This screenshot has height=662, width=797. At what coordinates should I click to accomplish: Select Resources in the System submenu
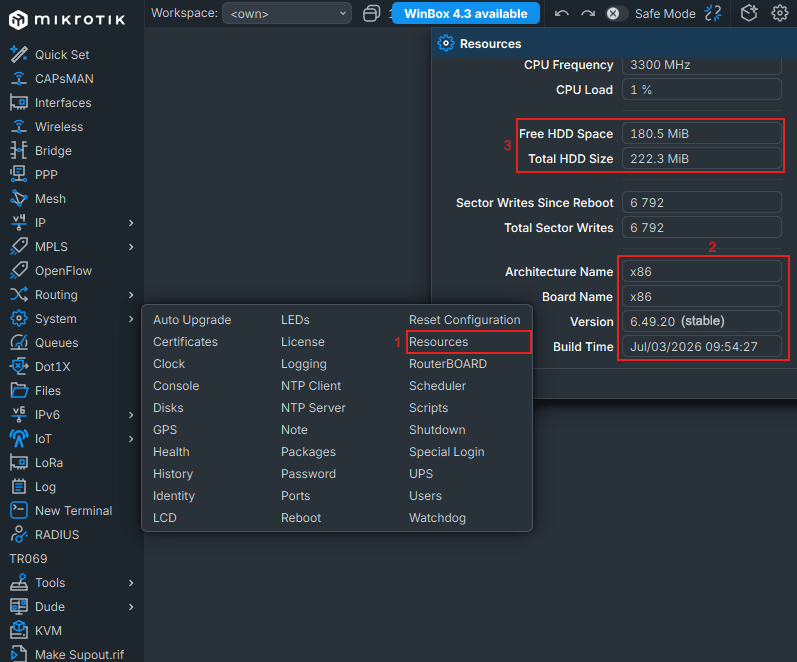click(438, 342)
